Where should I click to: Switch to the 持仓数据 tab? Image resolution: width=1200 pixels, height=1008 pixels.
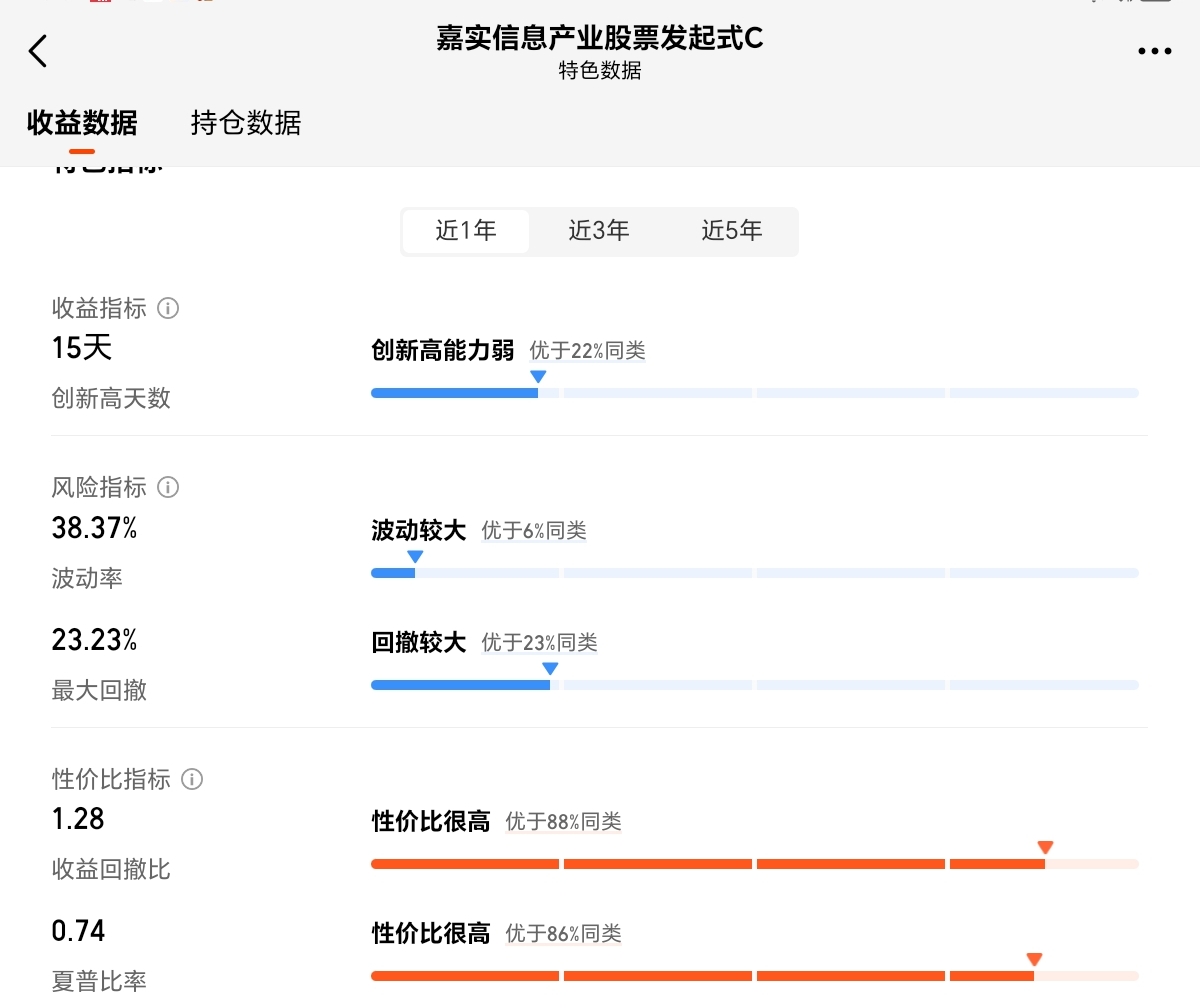click(246, 123)
